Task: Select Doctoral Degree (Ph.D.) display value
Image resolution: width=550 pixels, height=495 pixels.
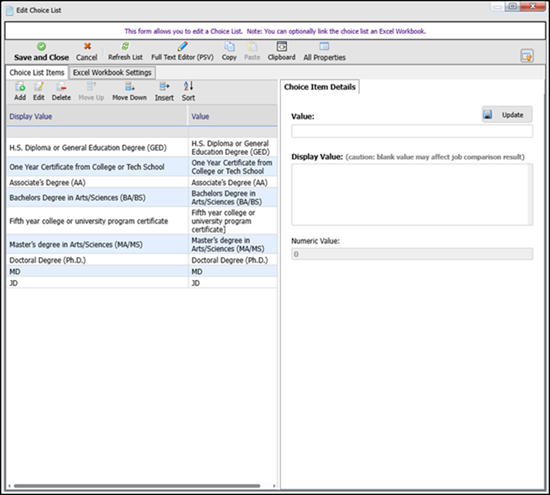Action: tap(97, 260)
